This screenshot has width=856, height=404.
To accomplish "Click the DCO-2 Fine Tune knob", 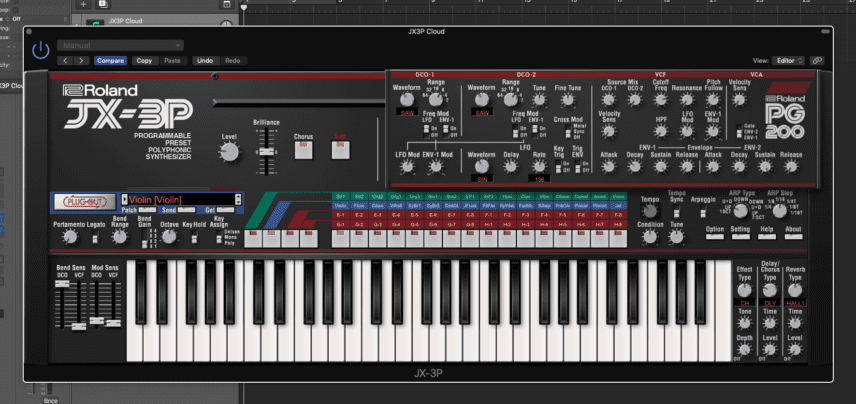I will pos(568,99).
